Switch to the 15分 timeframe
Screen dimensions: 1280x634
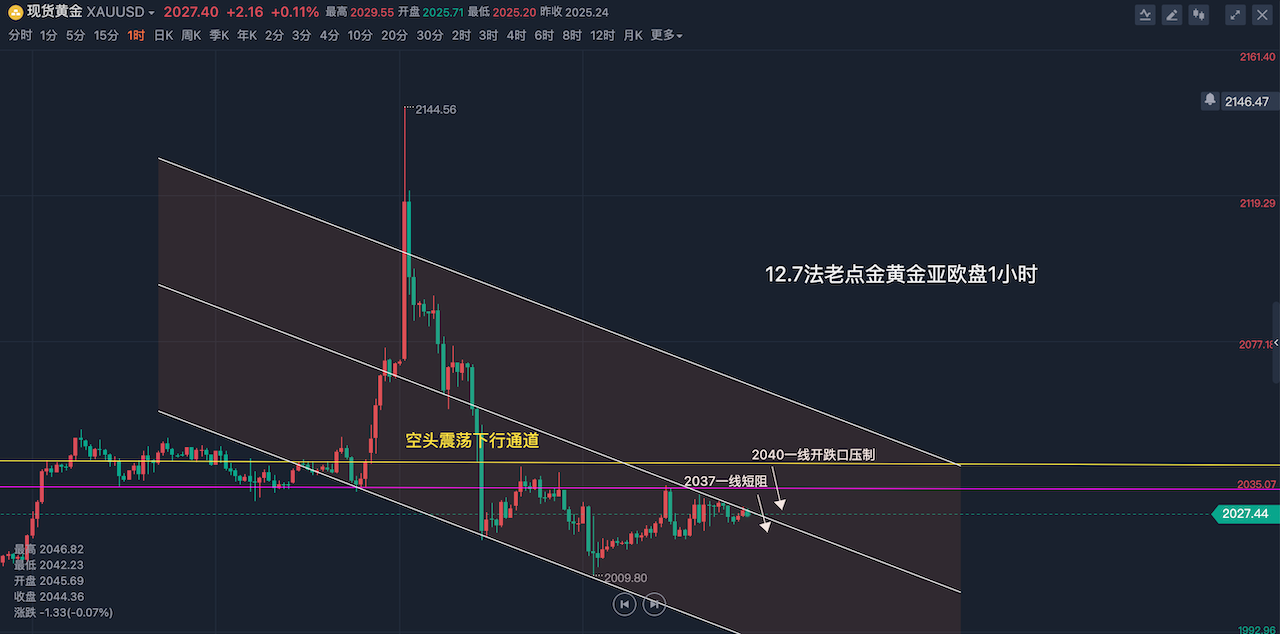click(106, 36)
